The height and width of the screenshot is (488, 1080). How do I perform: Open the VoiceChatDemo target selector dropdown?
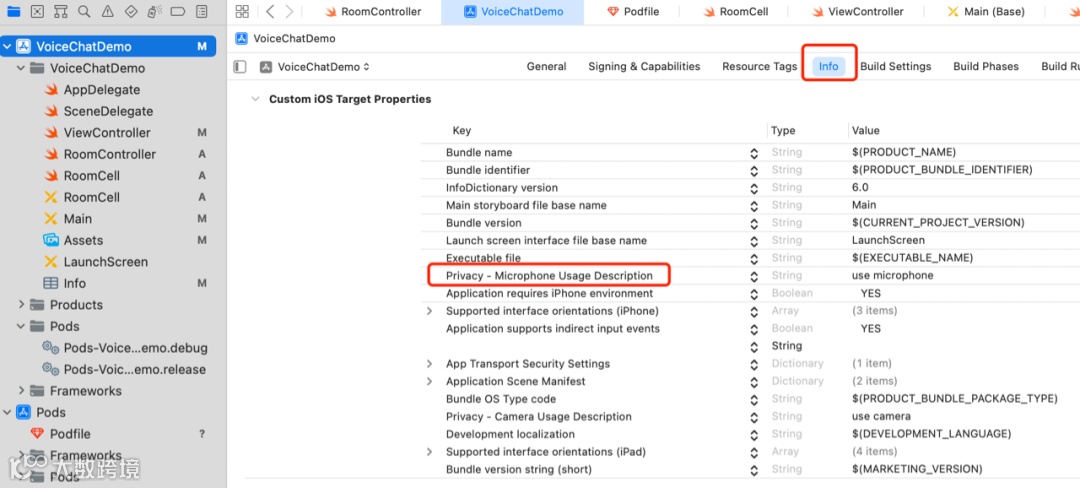(315, 67)
